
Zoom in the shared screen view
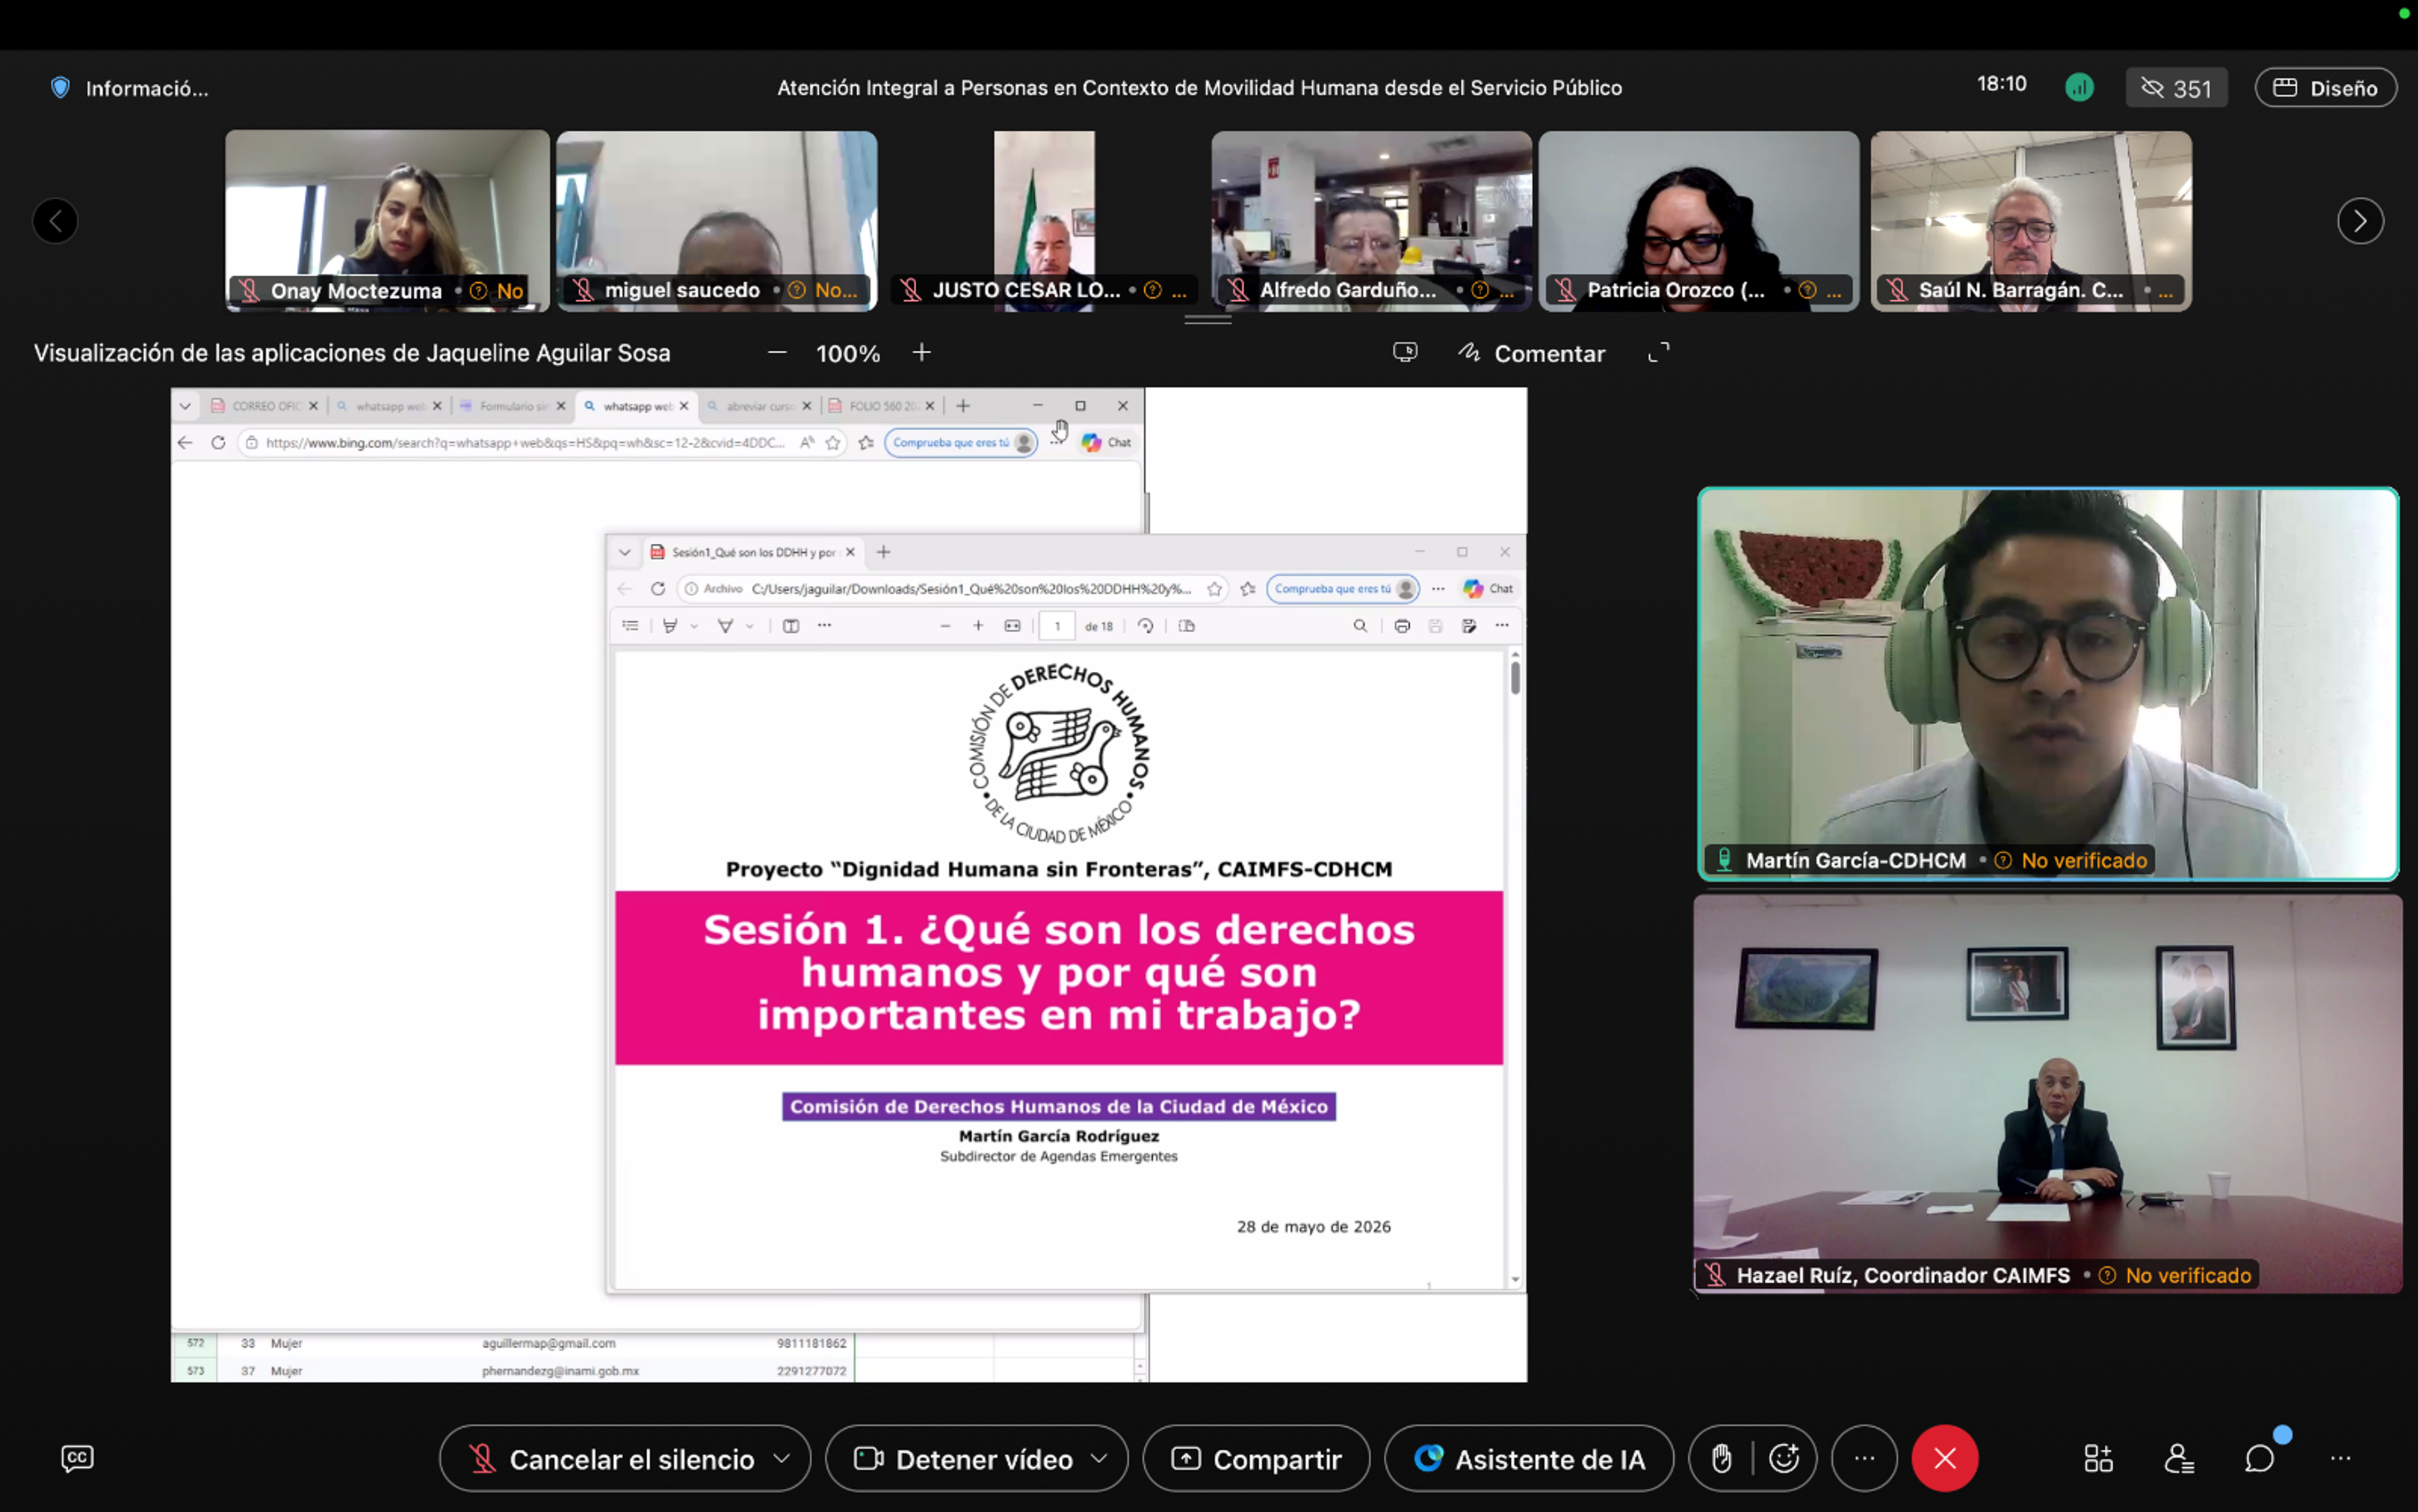[x=922, y=353]
